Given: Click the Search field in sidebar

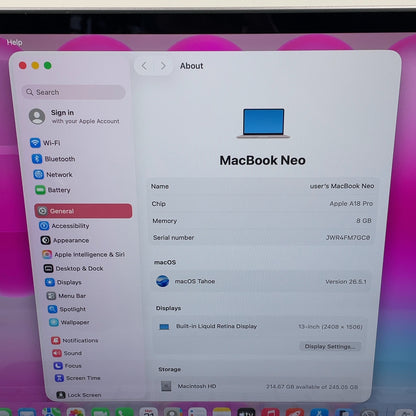Looking at the screenshot, I should click(x=74, y=92).
